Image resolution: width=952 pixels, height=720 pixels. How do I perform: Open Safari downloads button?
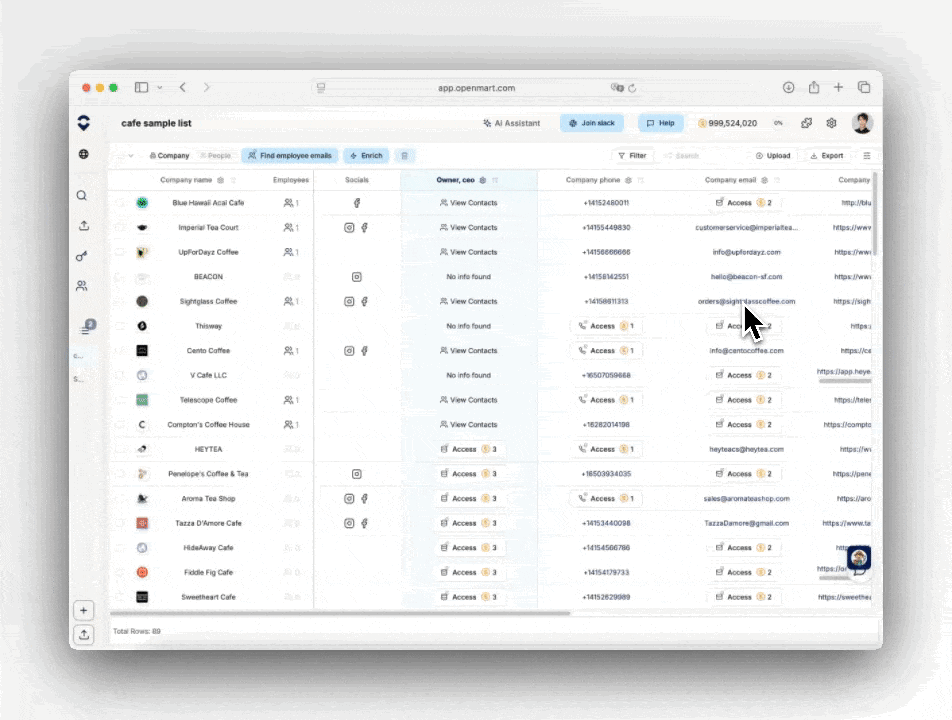(788, 87)
